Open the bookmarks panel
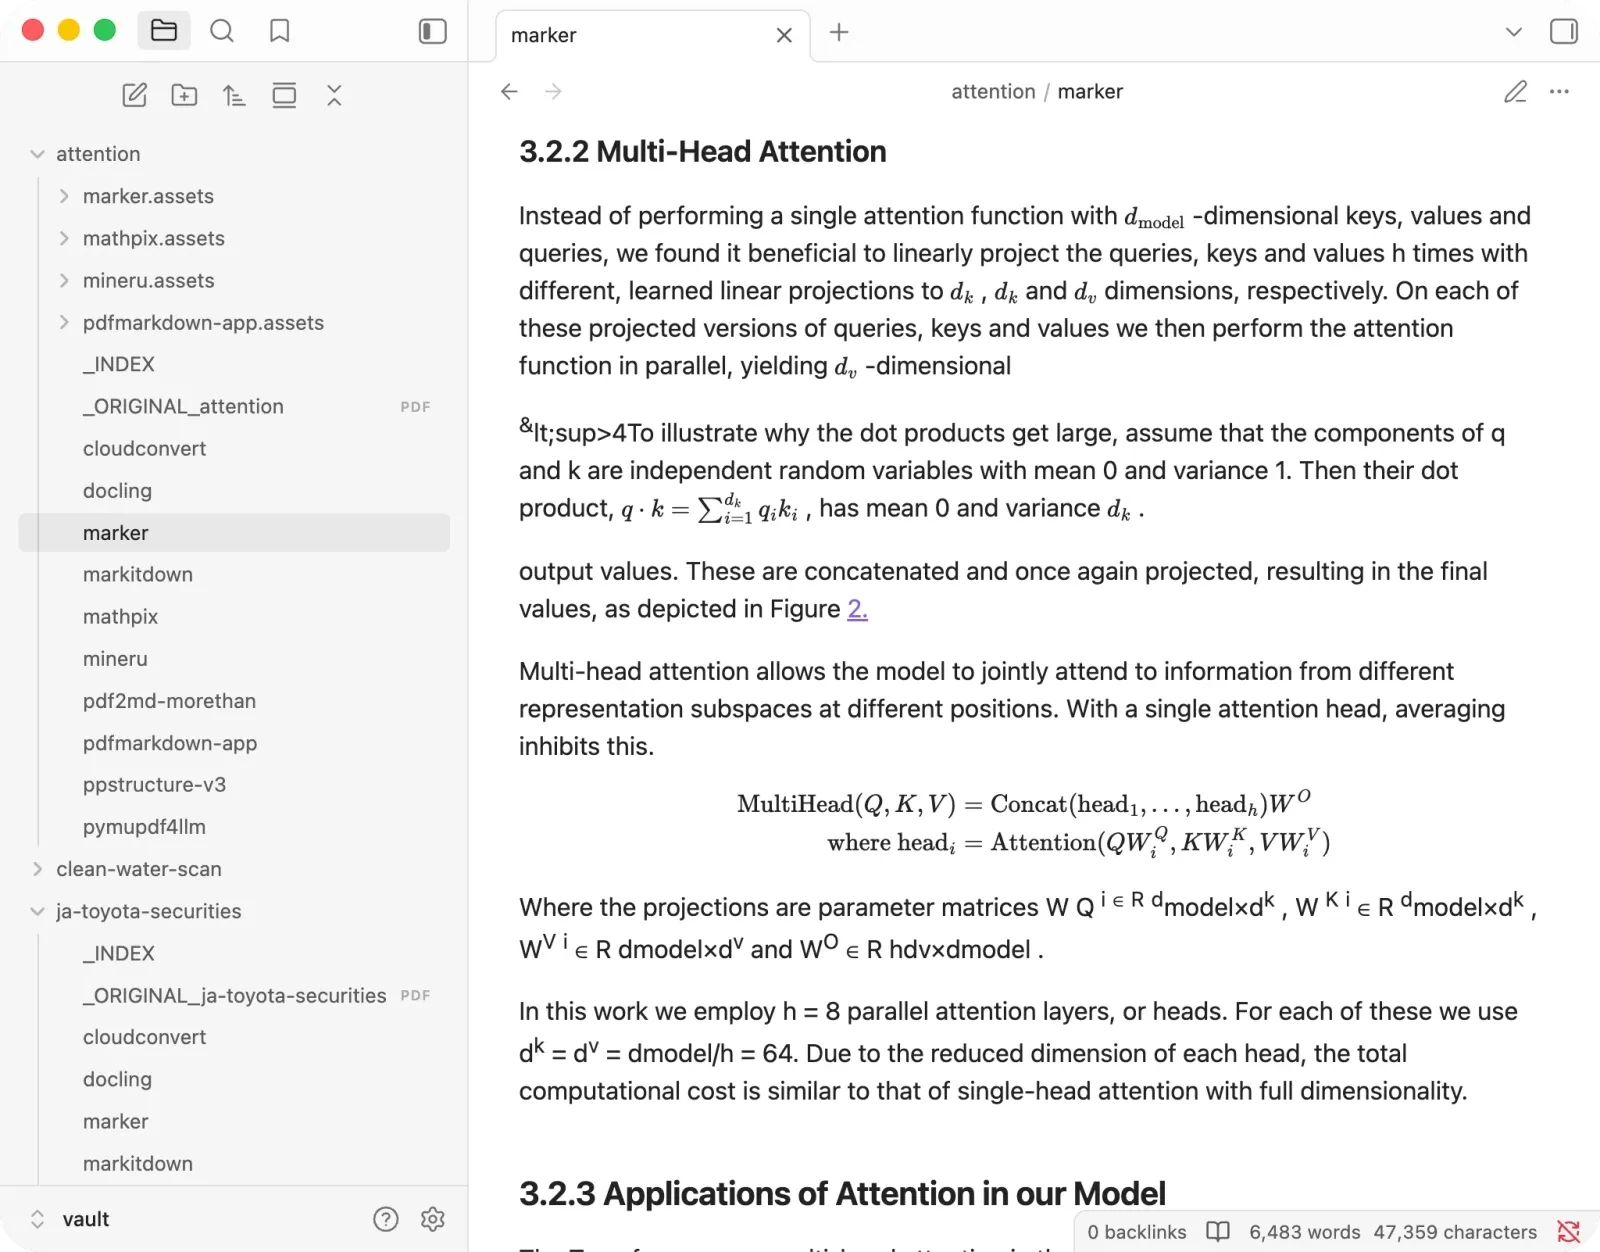This screenshot has height=1252, width=1600. tap(280, 31)
